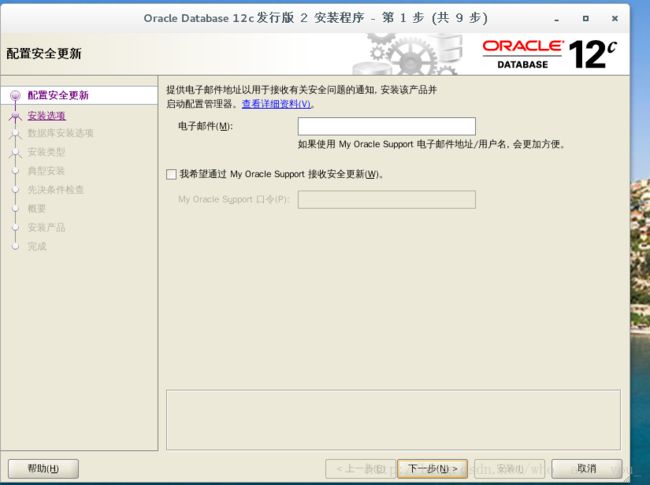
Task: Select 安装类型 step in sidebar
Action: point(46,152)
